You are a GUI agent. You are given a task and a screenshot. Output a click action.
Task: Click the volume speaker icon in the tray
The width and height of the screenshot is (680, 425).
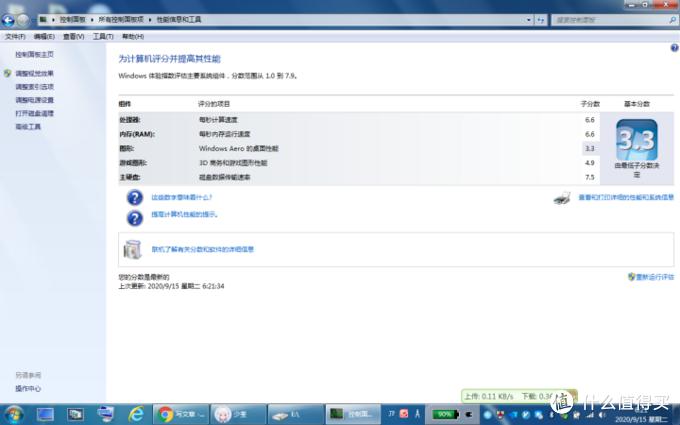[602, 415]
